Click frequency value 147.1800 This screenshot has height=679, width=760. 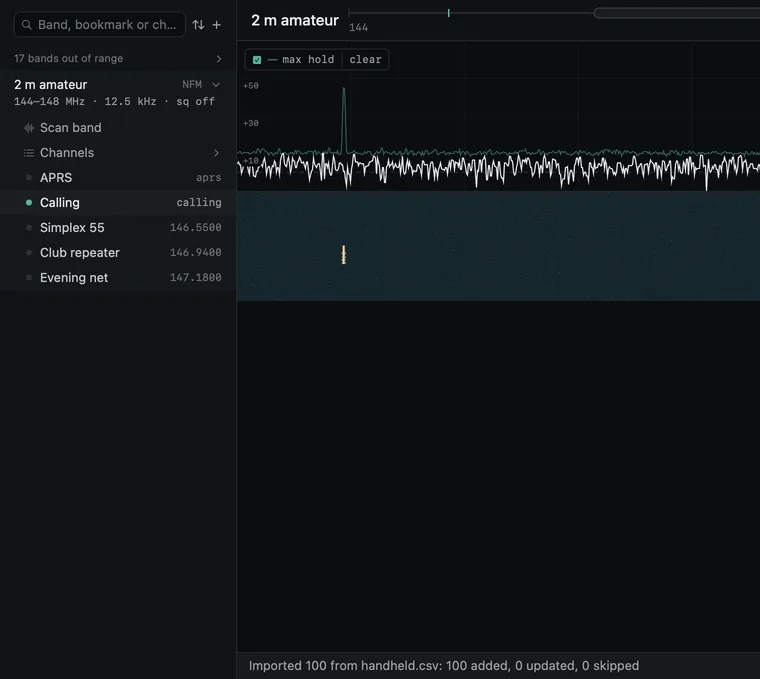tap(196, 277)
